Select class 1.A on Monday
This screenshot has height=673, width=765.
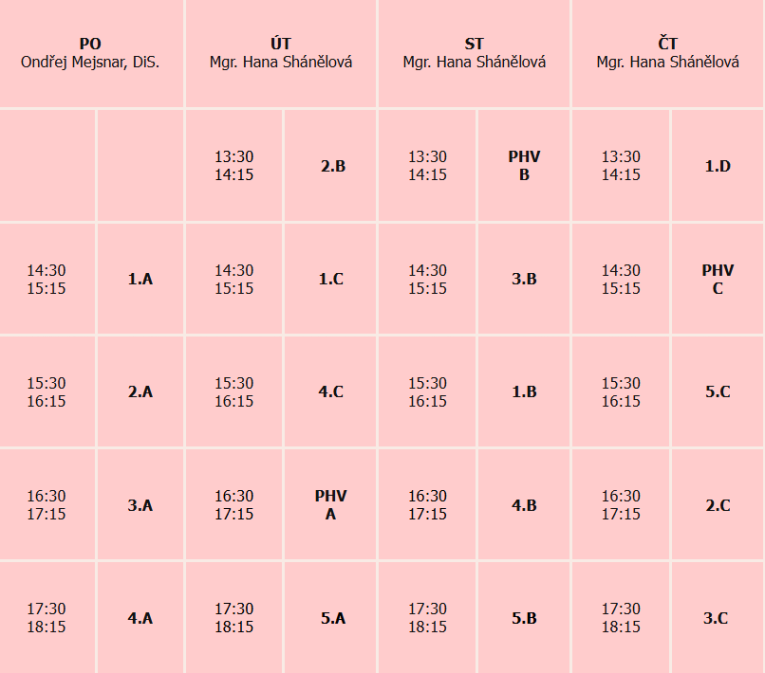point(140,279)
